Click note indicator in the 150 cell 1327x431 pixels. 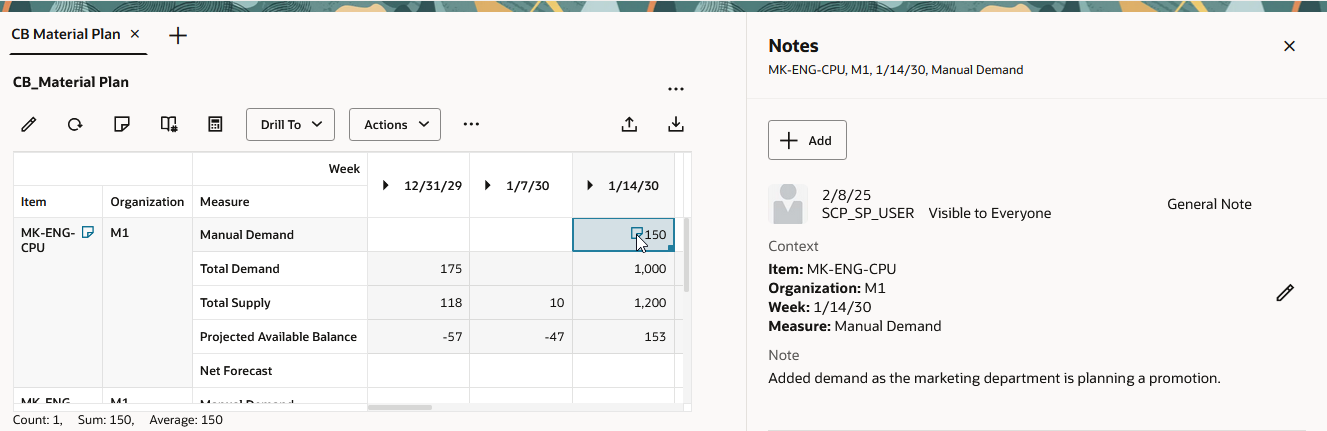point(637,233)
